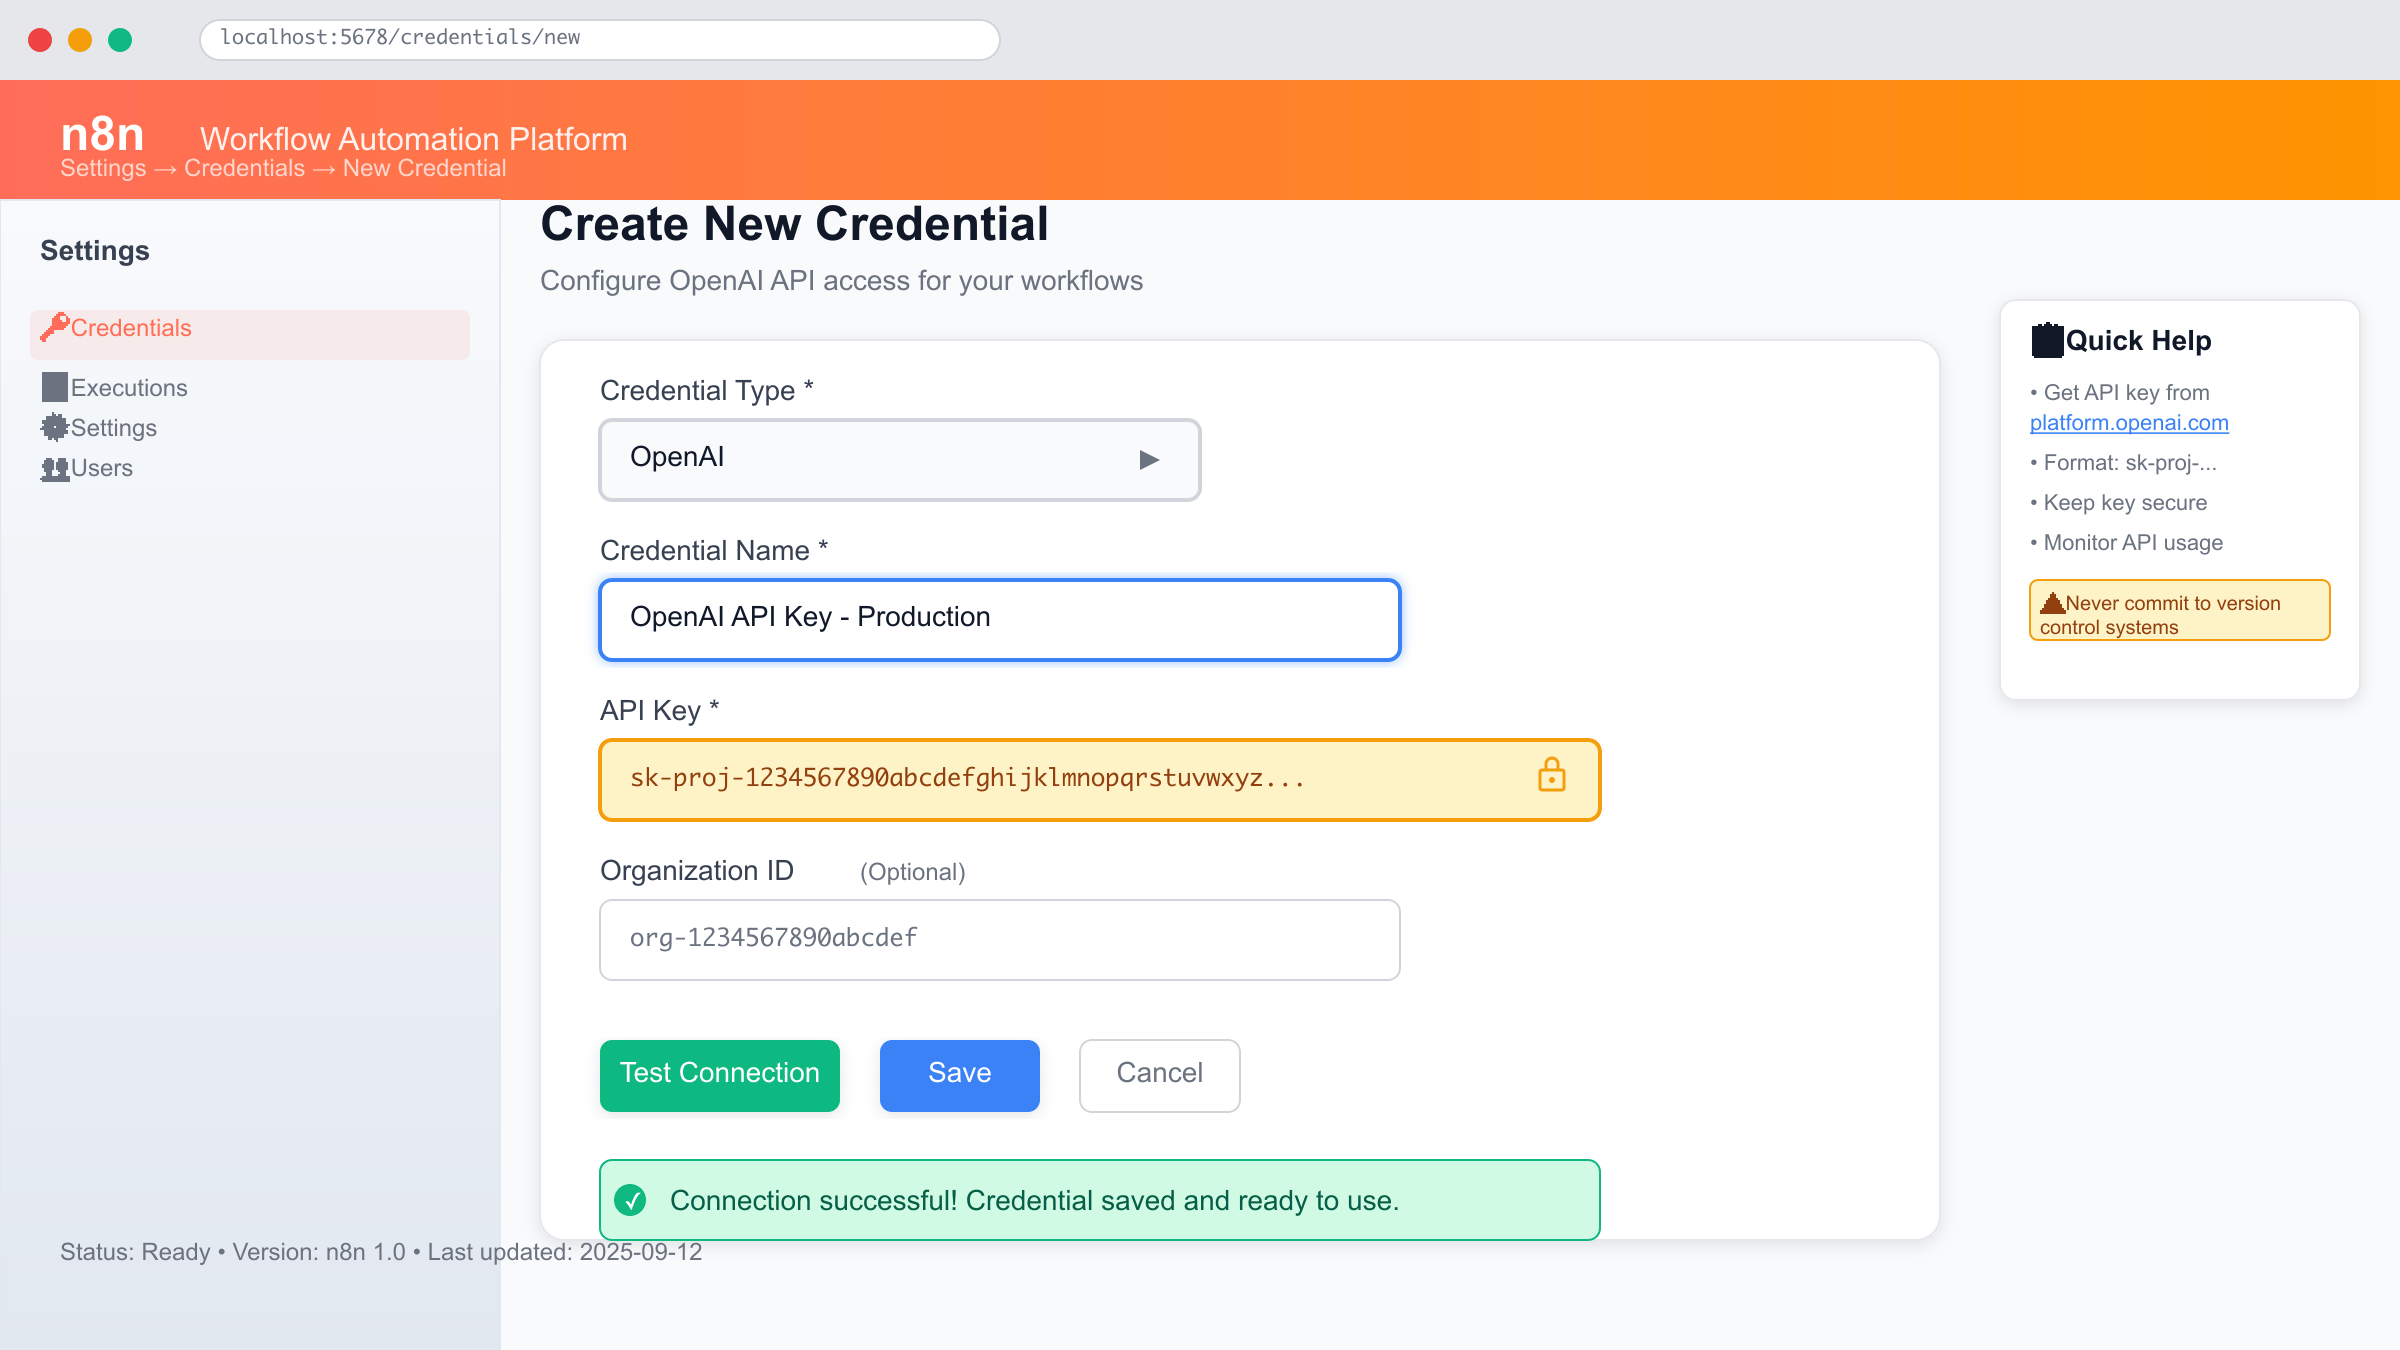
Task: Click the Settings sidebar heading
Action: point(95,250)
